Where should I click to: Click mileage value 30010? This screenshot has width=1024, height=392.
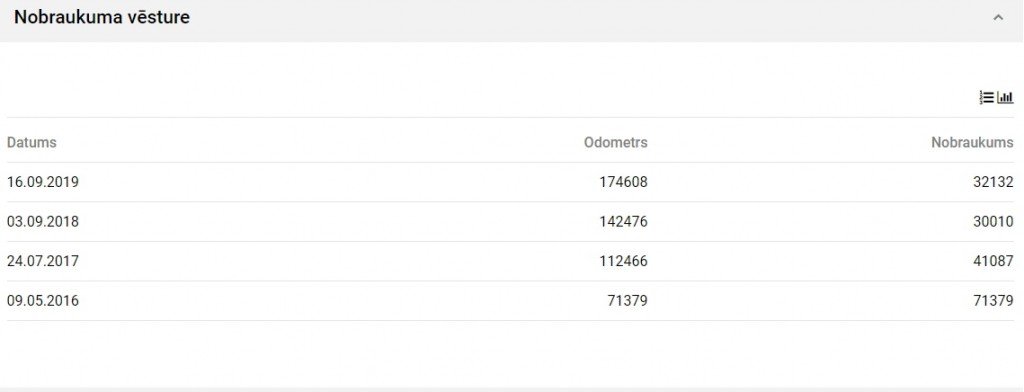pyautogui.click(x=993, y=222)
